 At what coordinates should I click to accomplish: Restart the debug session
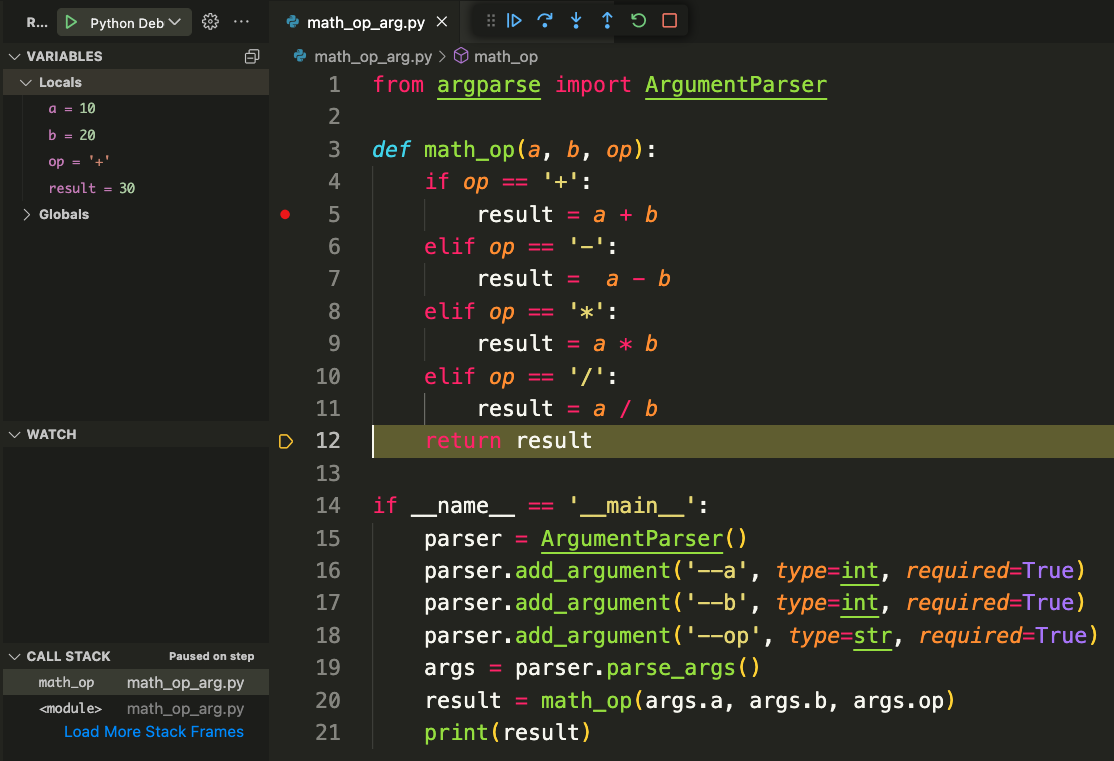point(639,21)
